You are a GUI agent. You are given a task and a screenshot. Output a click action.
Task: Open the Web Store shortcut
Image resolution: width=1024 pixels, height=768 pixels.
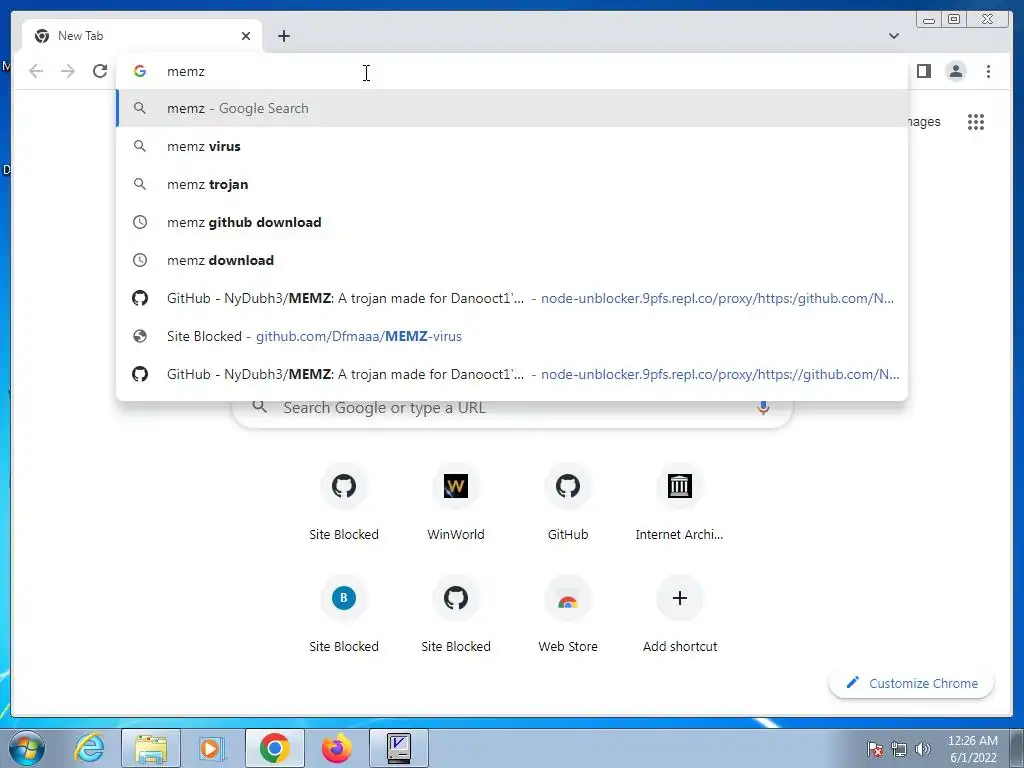click(x=568, y=615)
